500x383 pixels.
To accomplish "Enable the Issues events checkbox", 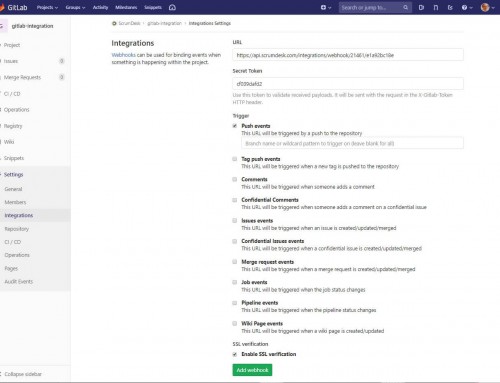I will coord(235,221).
